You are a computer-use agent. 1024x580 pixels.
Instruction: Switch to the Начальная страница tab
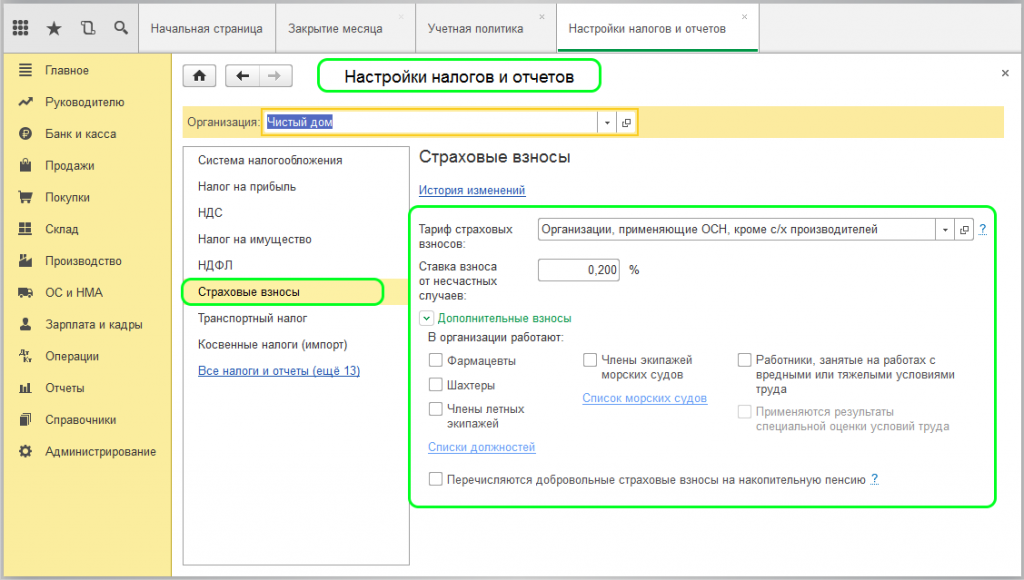[206, 29]
